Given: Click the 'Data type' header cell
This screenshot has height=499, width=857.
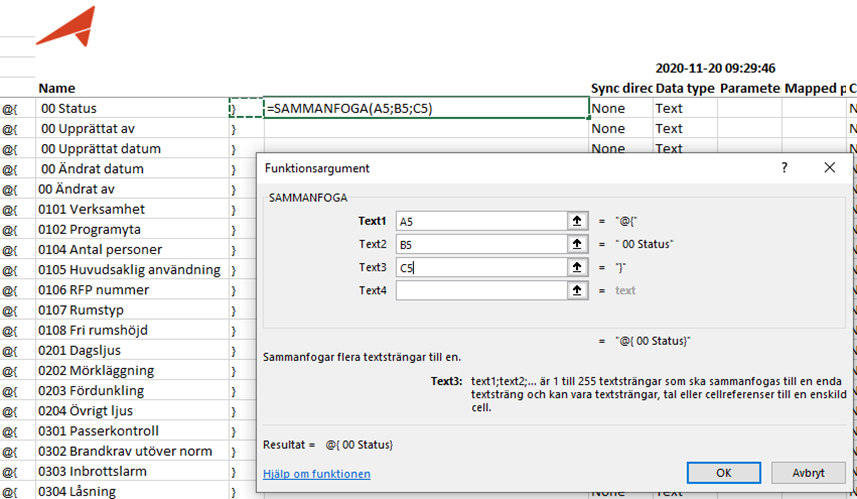Looking at the screenshot, I should click(685, 89).
